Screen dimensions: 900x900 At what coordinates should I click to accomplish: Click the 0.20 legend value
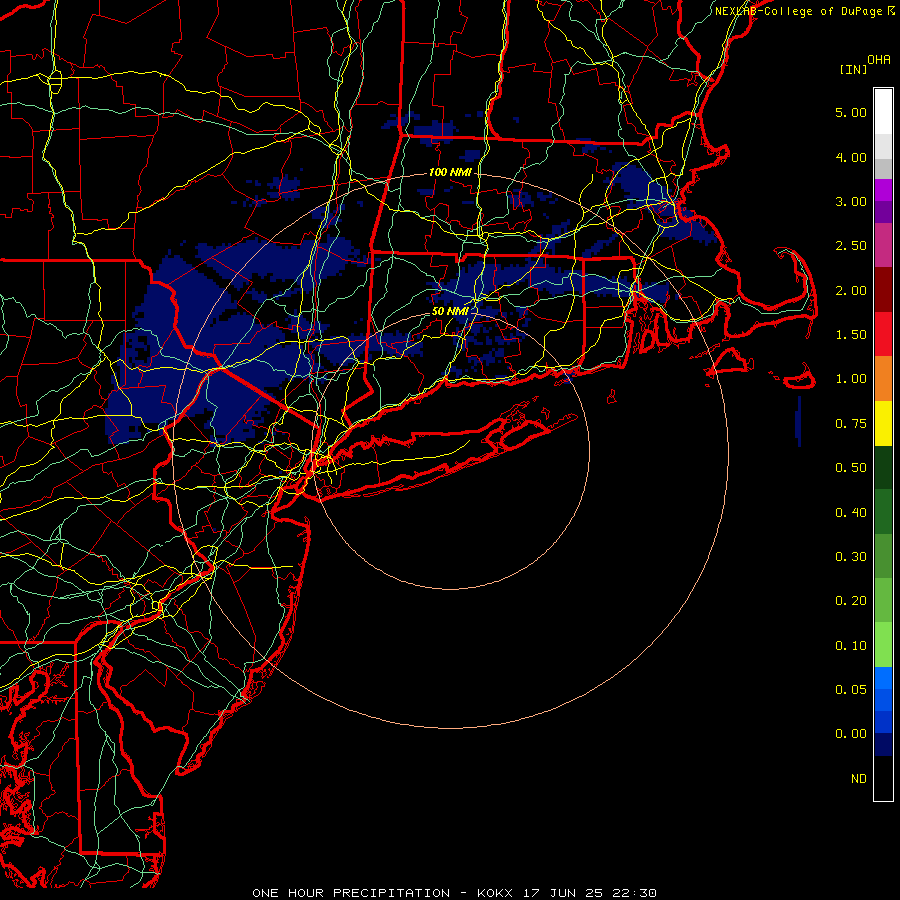pyautogui.click(x=851, y=601)
